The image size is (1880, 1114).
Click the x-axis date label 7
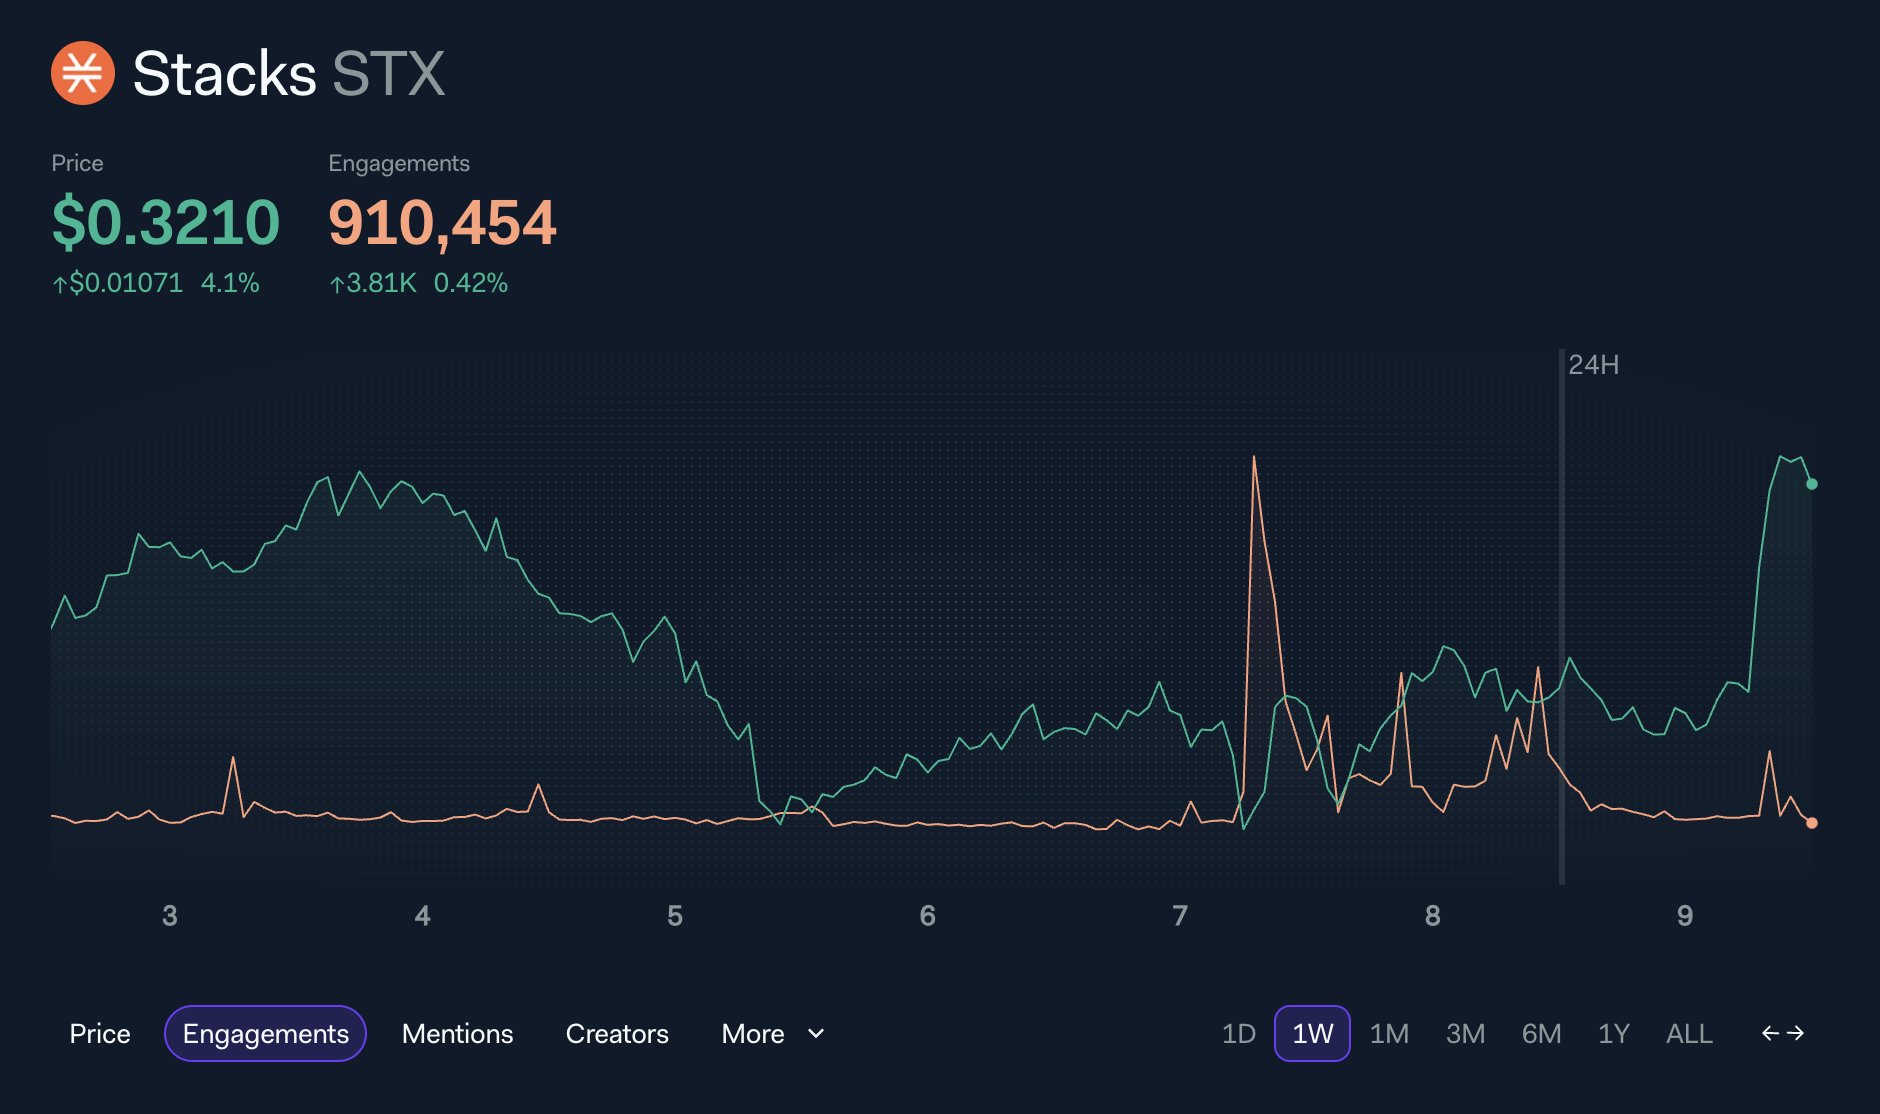1180,916
